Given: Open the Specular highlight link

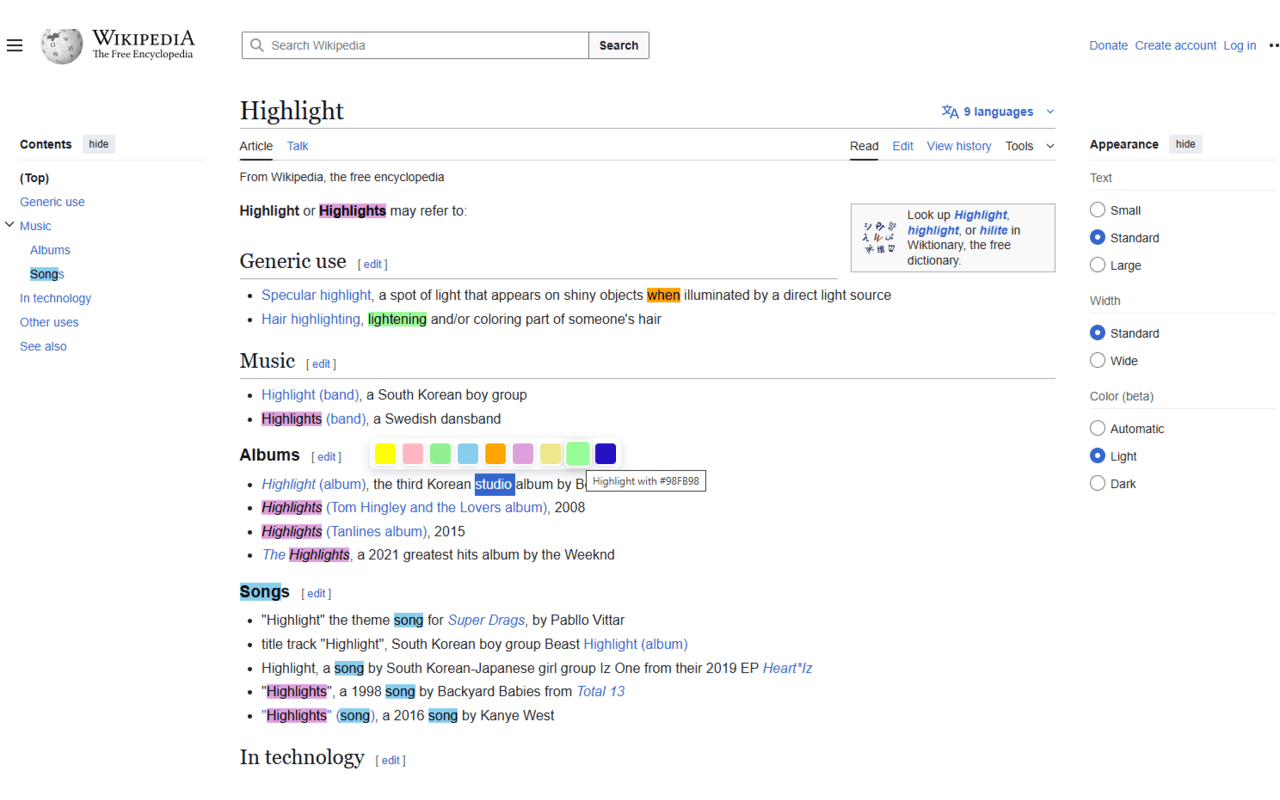Looking at the screenshot, I should point(316,295).
